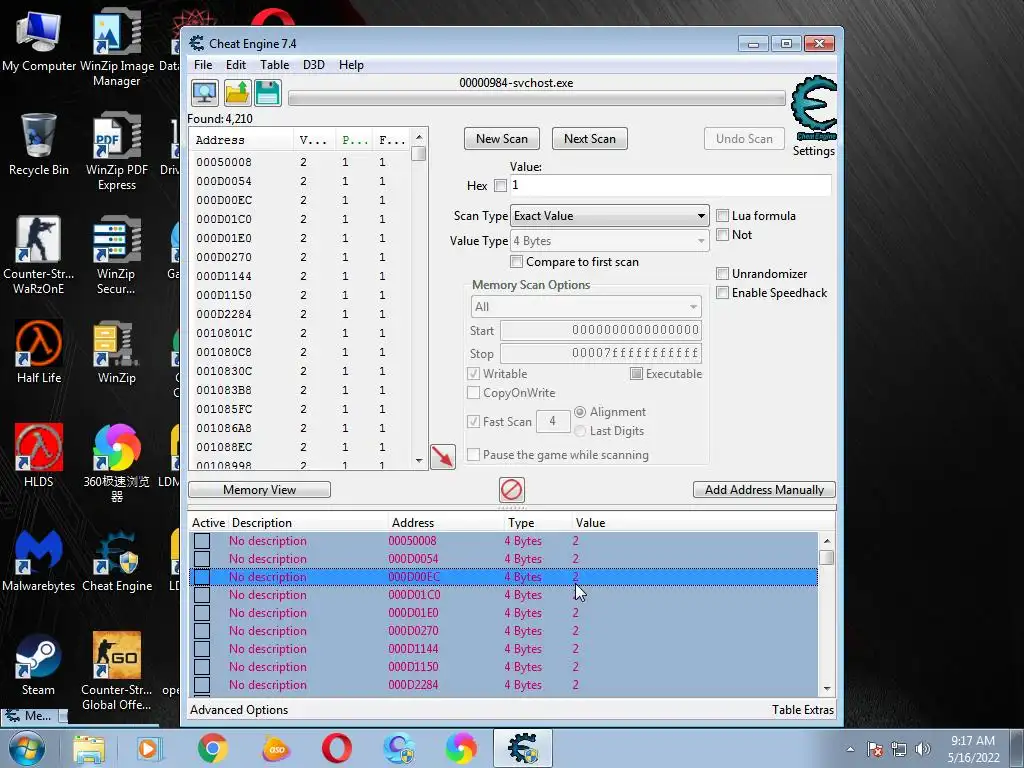Click the red clear address list icon
This screenshot has height=768, width=1024.
tap(511, 489)
